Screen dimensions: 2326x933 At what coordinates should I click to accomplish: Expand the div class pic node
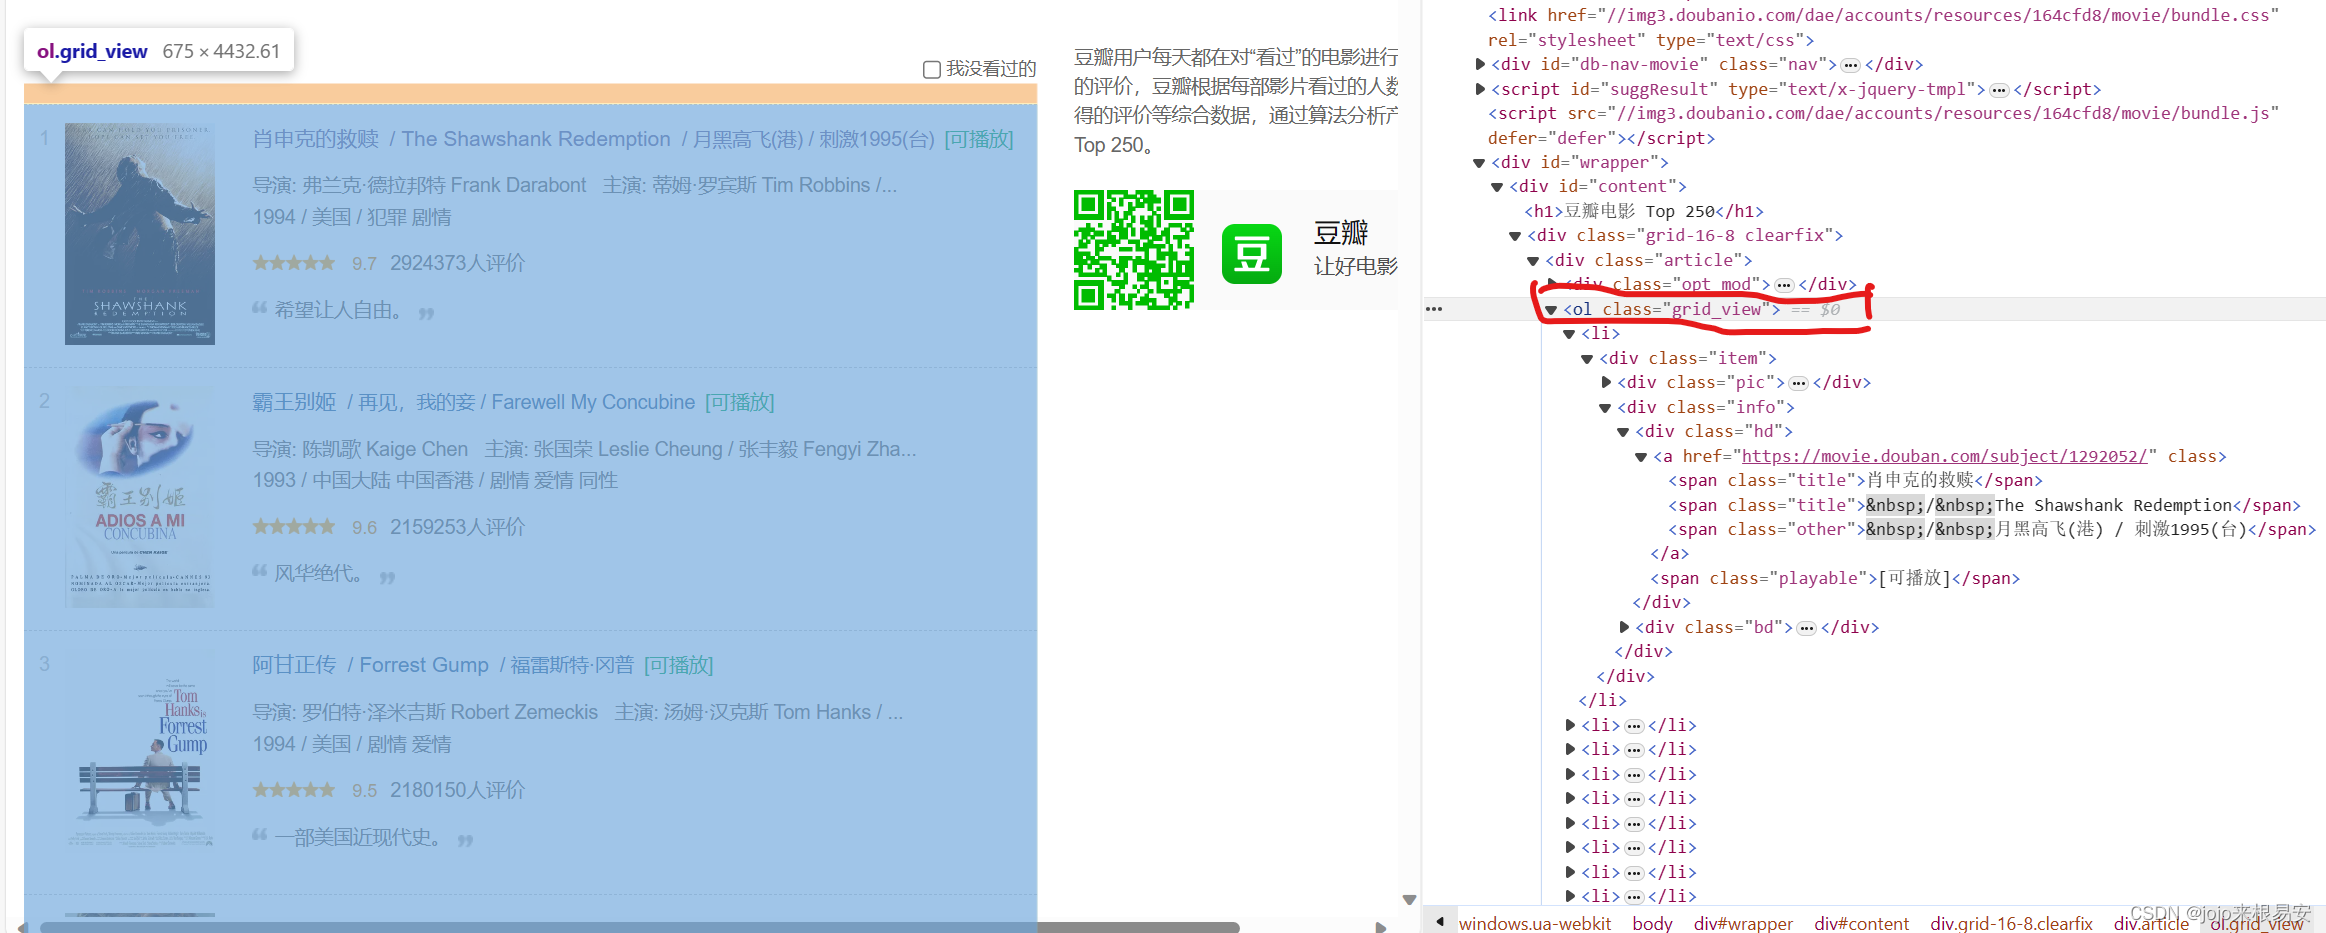1606,382
